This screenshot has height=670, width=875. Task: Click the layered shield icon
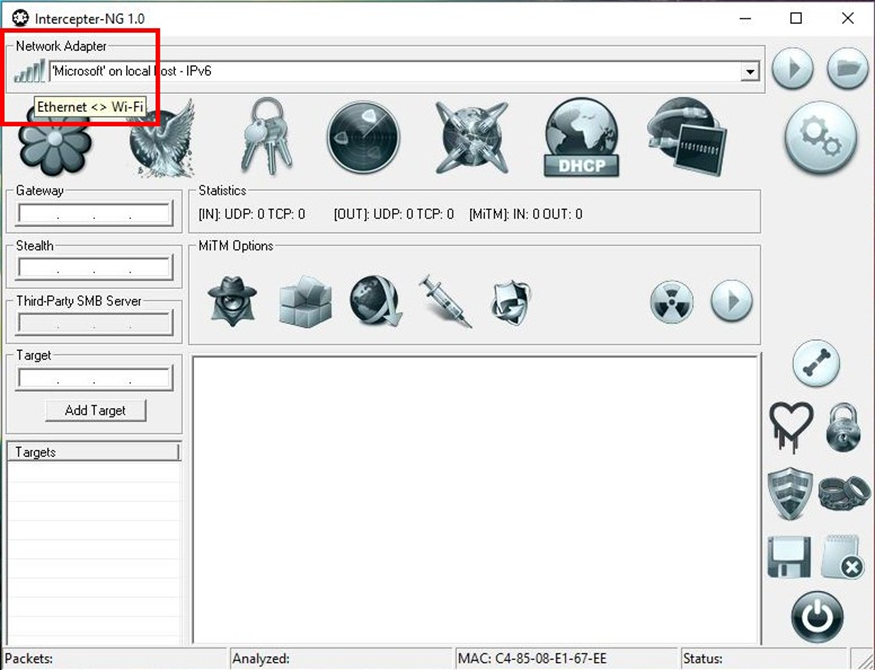point(790,494)
